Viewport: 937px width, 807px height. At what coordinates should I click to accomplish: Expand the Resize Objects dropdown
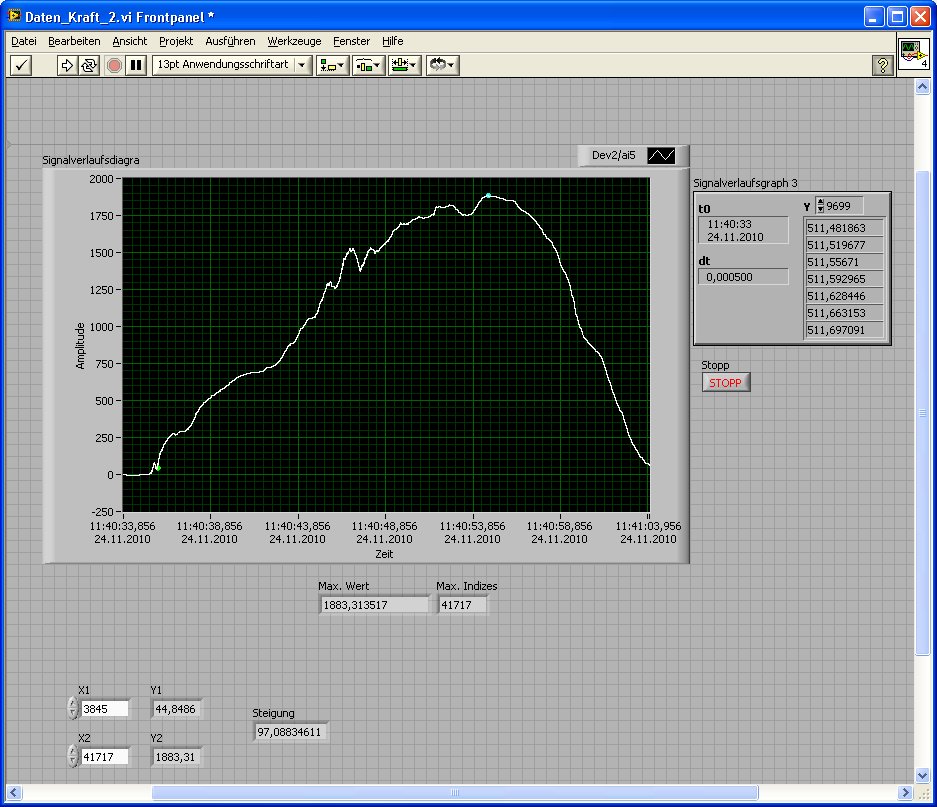pos(404,65)
